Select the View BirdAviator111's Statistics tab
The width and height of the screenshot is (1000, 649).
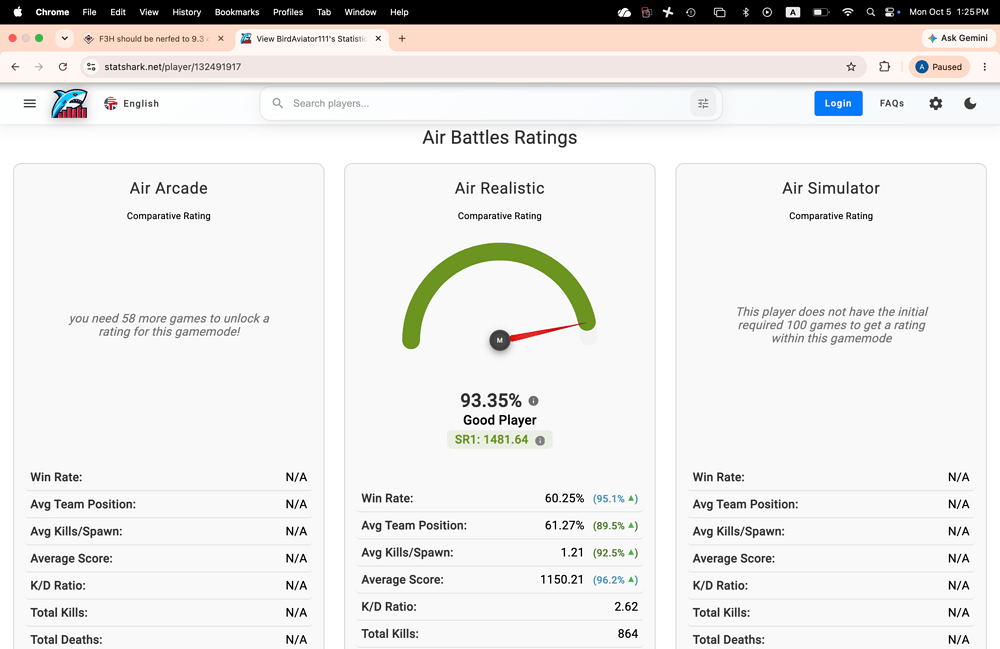click(x=311, y=39)
